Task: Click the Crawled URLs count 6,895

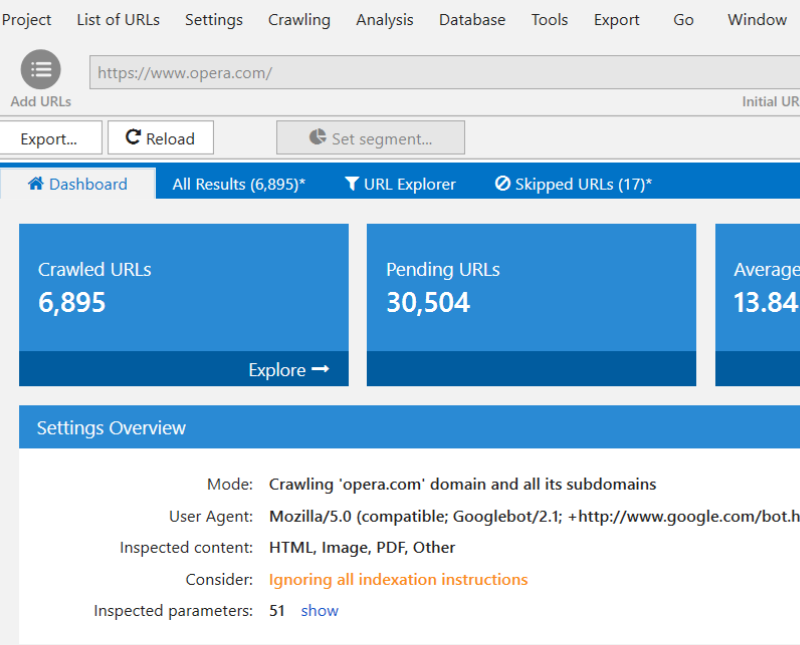Action: pyautogui.click(x=72, y=302)
